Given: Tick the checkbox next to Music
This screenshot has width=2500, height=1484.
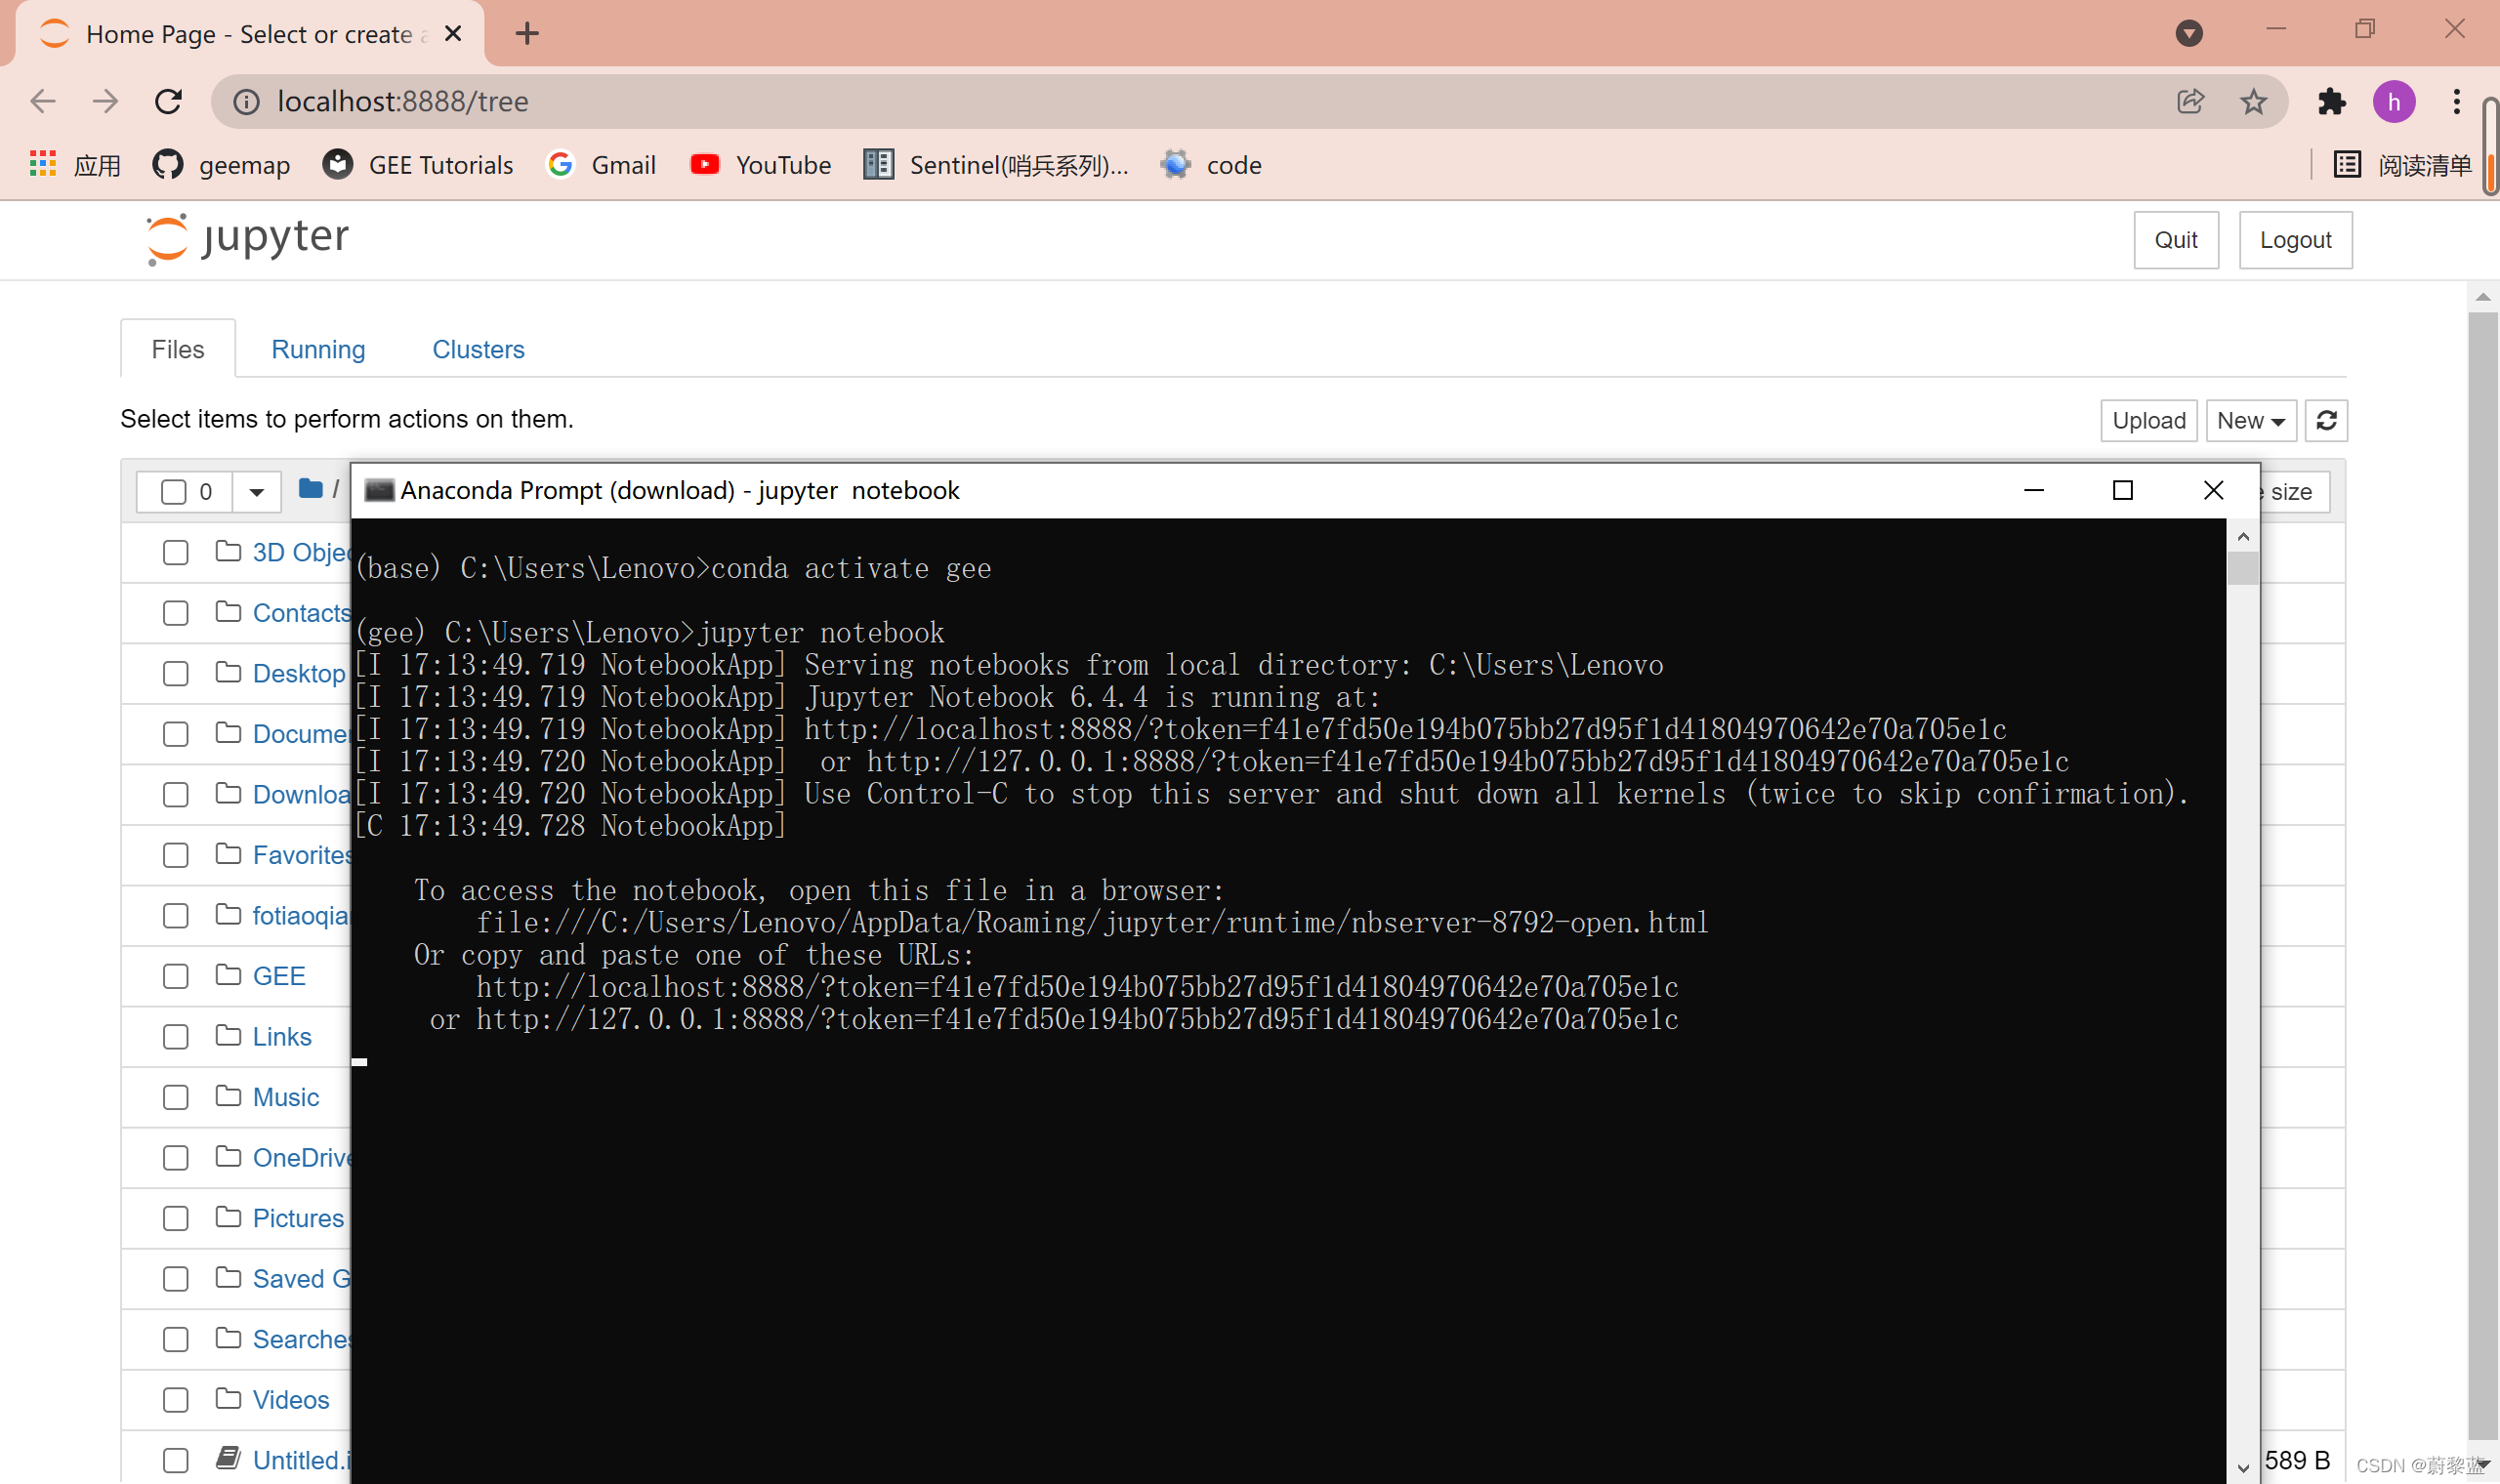Looking at the screenshot, I should [x=176, y=1098].
